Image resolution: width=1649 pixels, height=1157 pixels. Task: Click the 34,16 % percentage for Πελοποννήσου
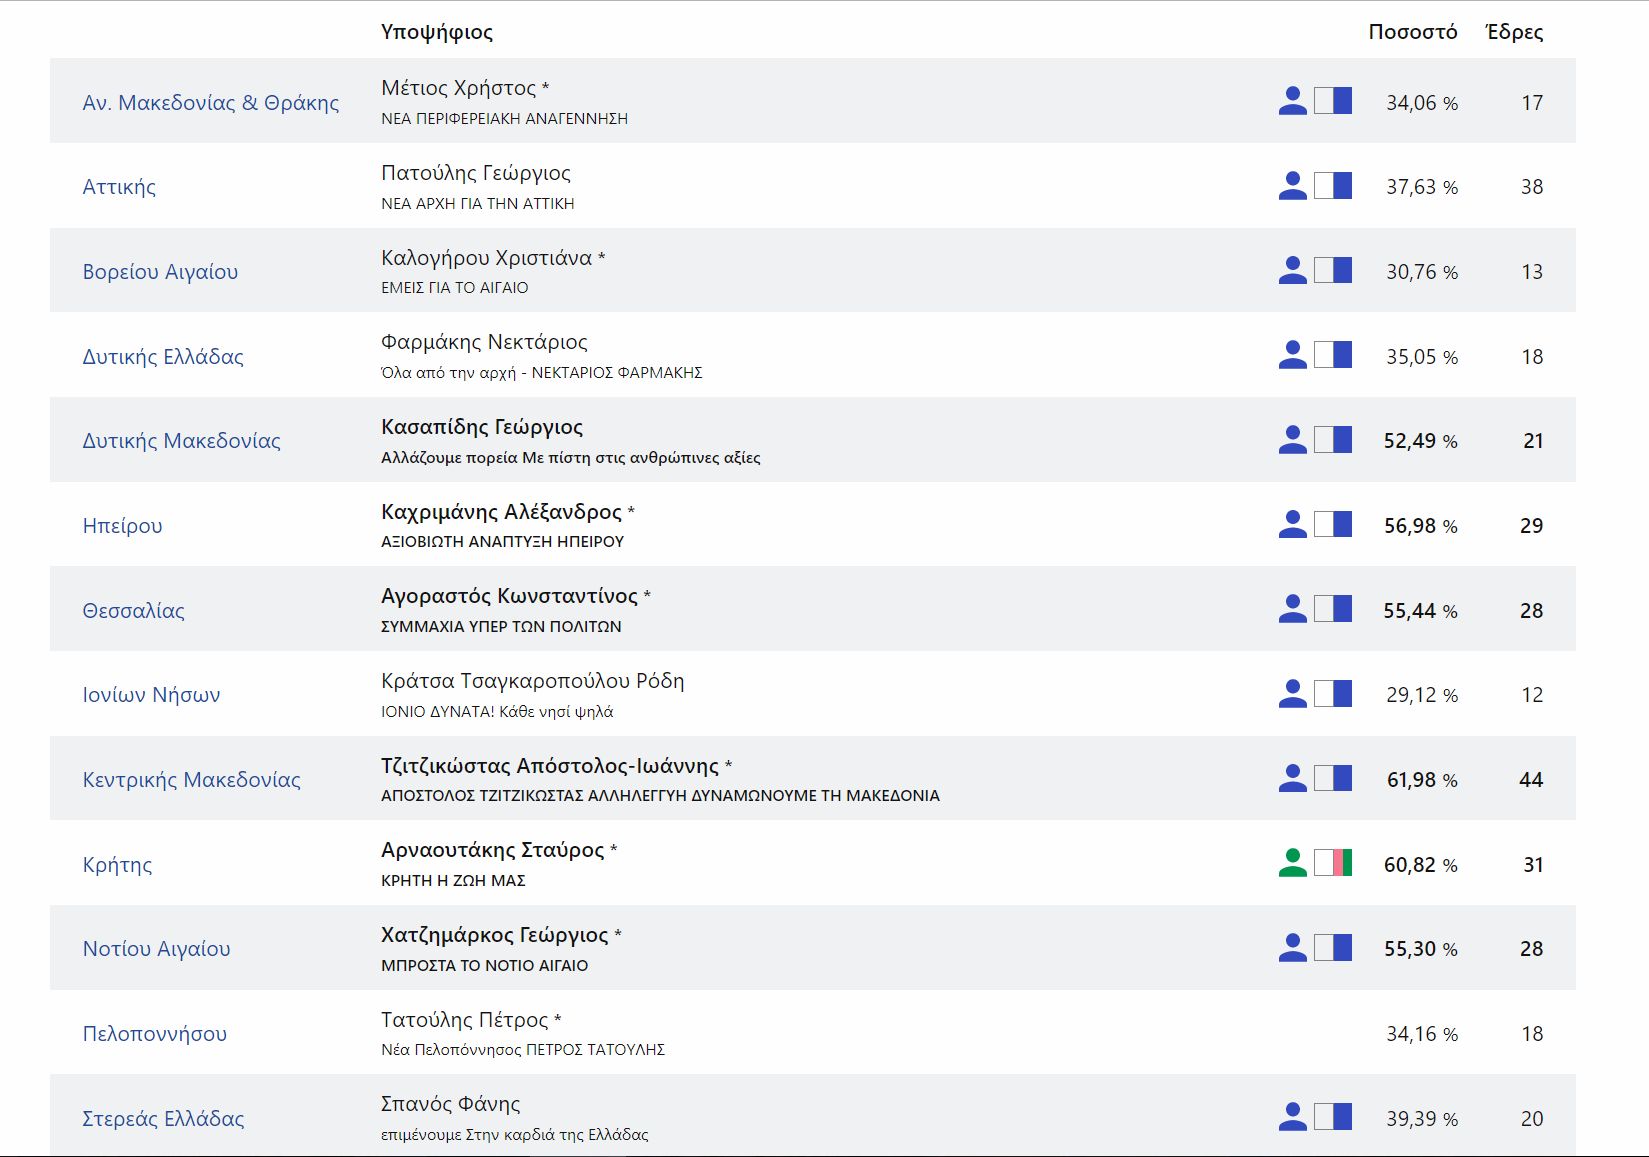point(1422,1034)
